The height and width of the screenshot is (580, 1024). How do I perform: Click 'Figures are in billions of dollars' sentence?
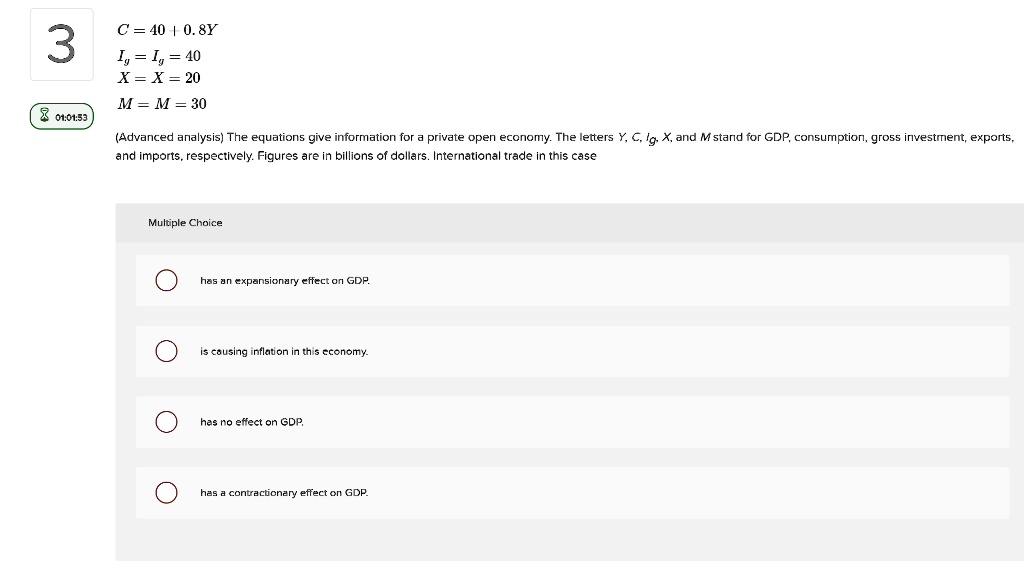click(345, 156)
